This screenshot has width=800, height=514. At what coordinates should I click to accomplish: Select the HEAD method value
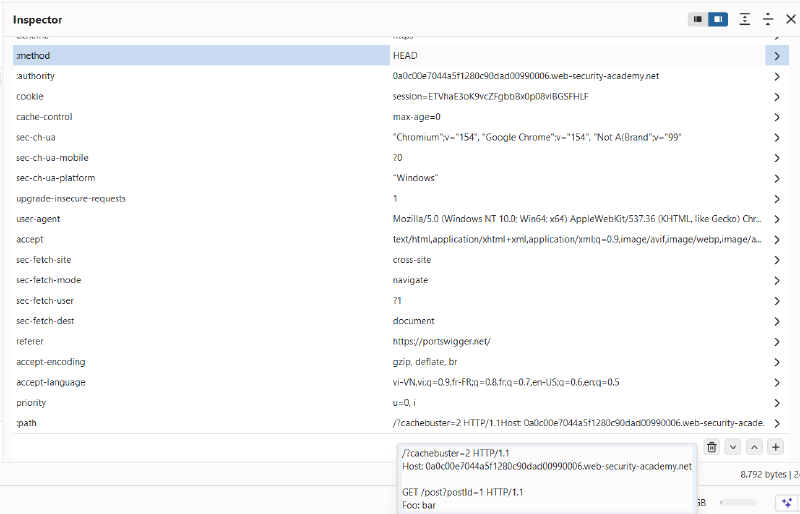pos(405,56)
